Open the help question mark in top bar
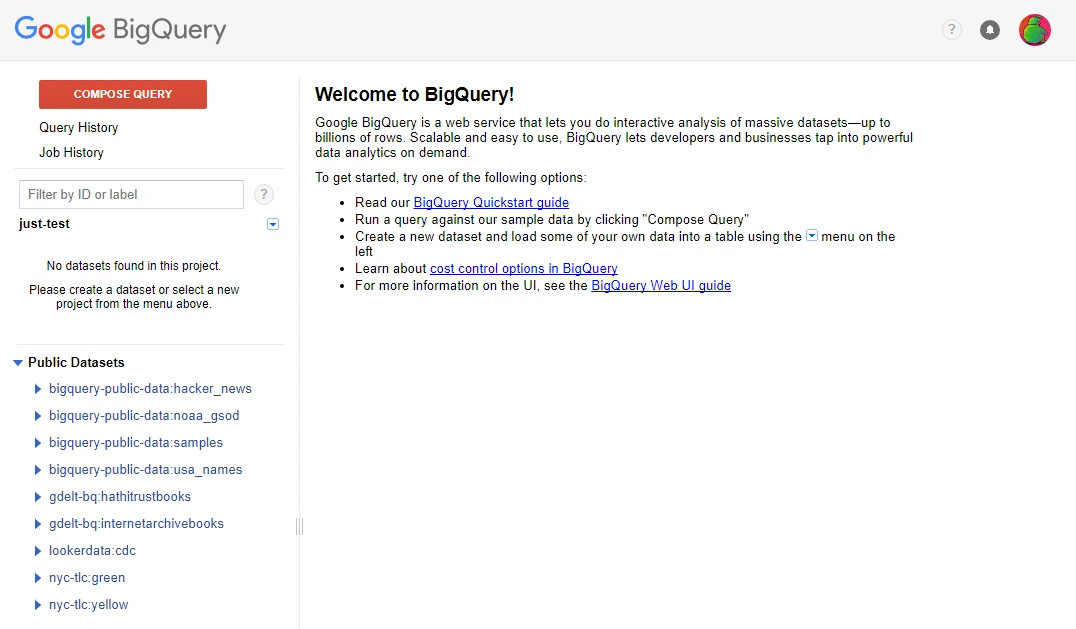This screenshot has width=1076, height=629. click(x=950, y=30)
